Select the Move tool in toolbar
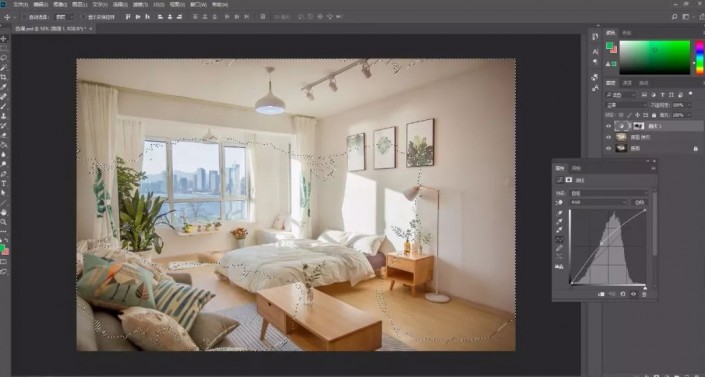 tap(4, 39)
